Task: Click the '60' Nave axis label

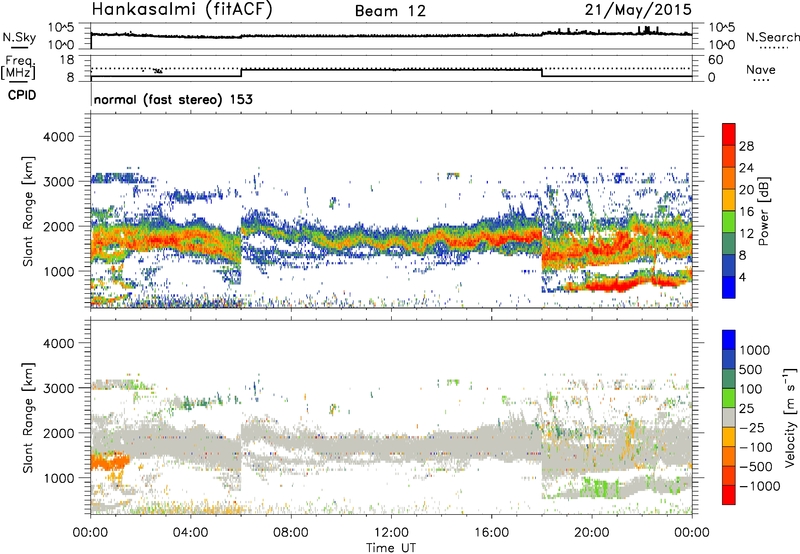Action: pos(715,60)
